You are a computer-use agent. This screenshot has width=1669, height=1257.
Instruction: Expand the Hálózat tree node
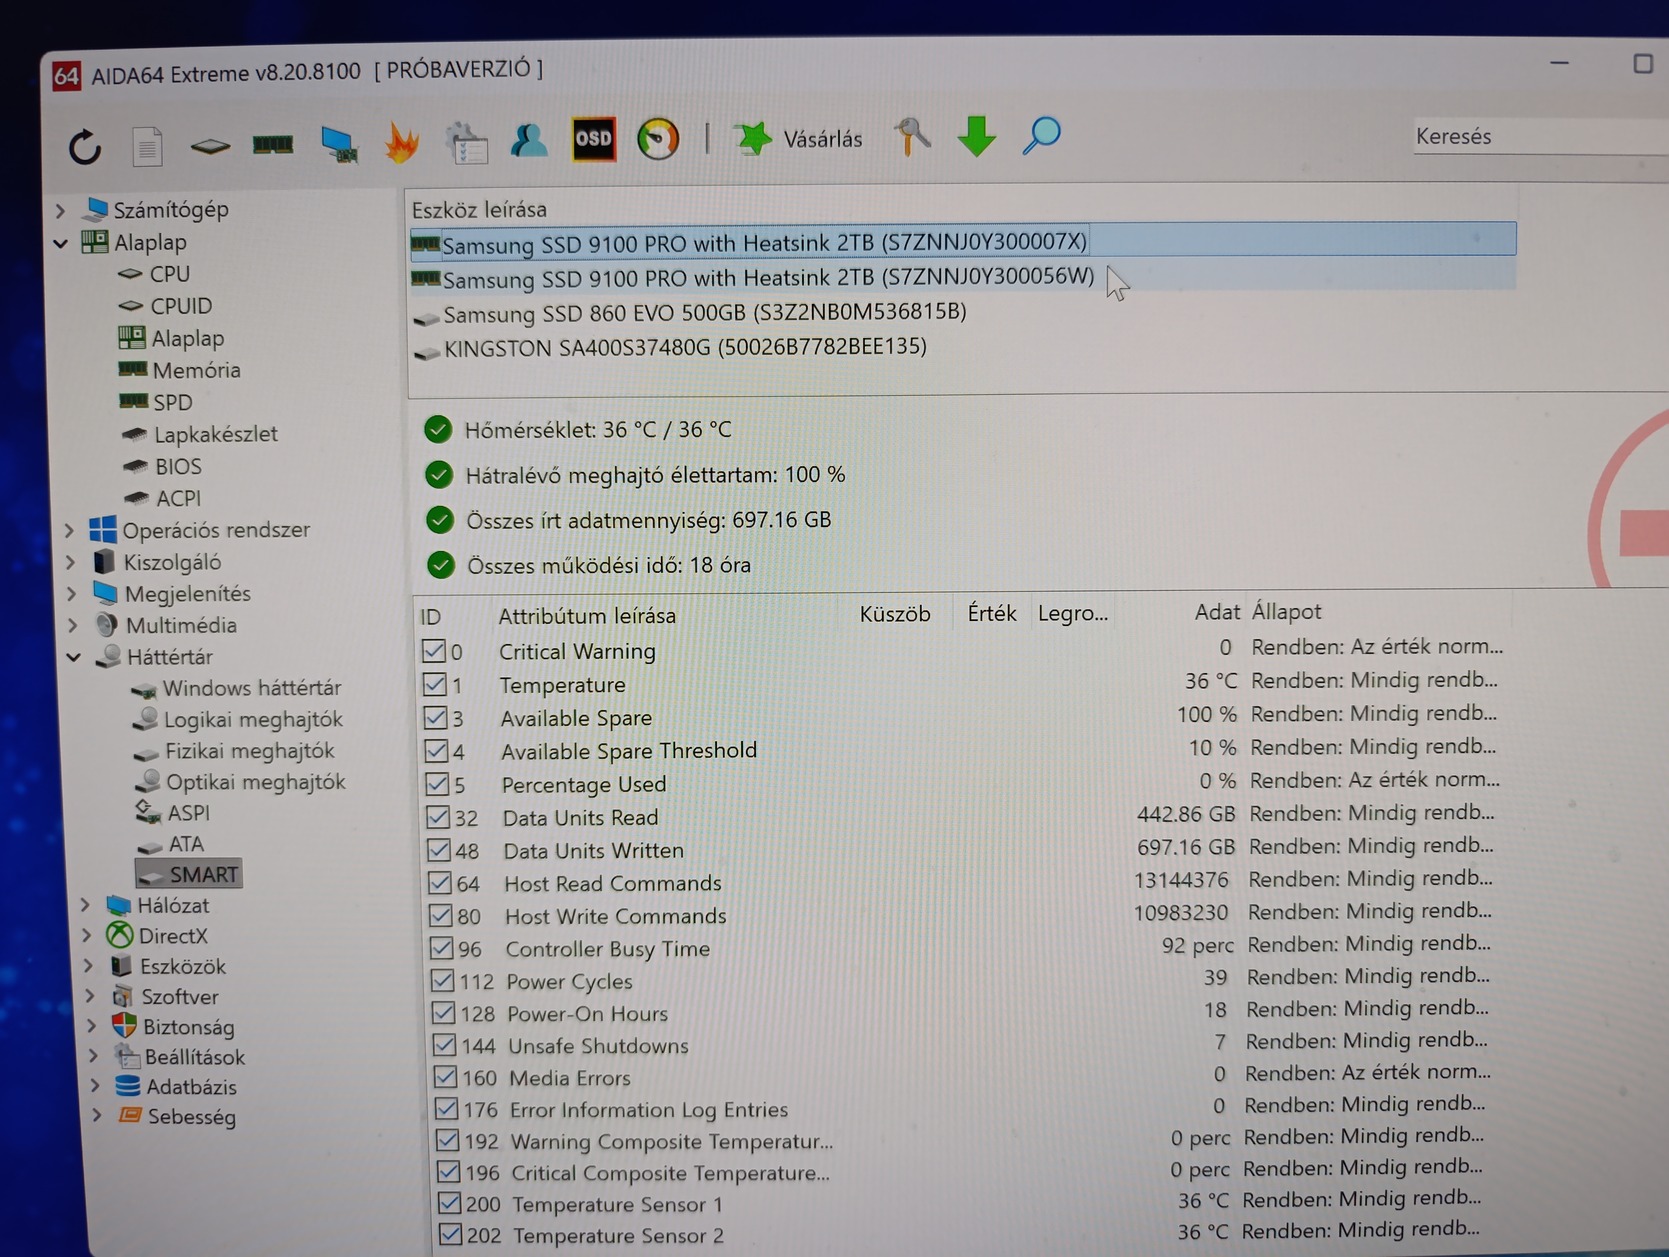tap(86, 905)
